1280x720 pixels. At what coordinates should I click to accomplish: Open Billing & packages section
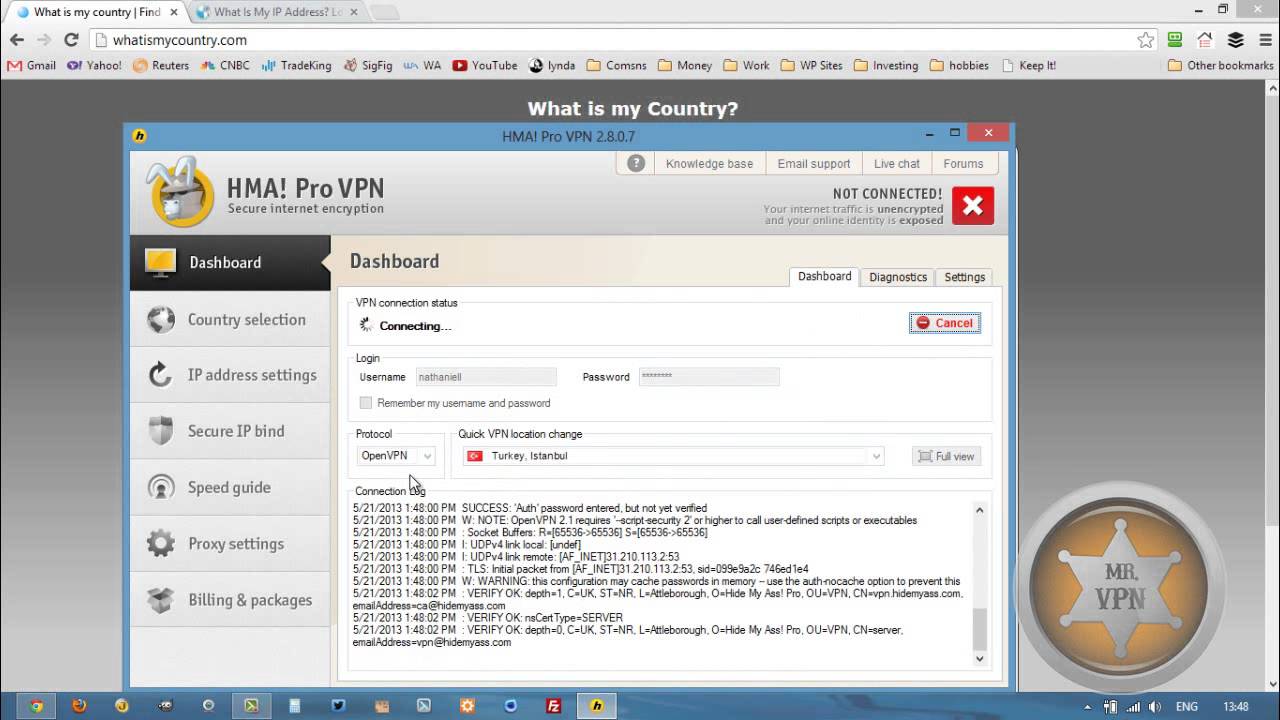pyautogui.click(x=230, y=600)
